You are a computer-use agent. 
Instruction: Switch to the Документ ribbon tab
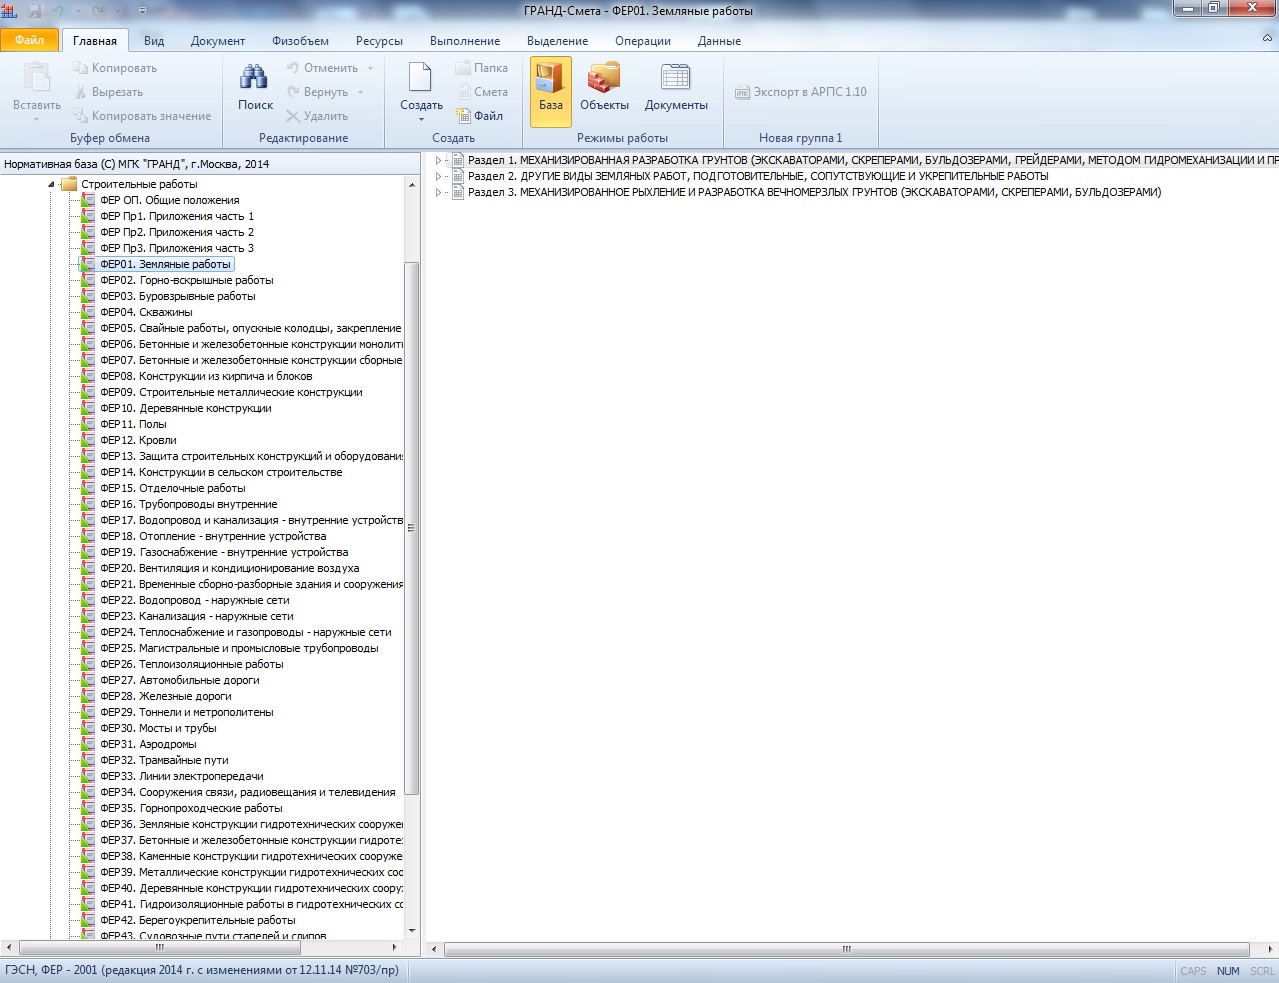218,41
